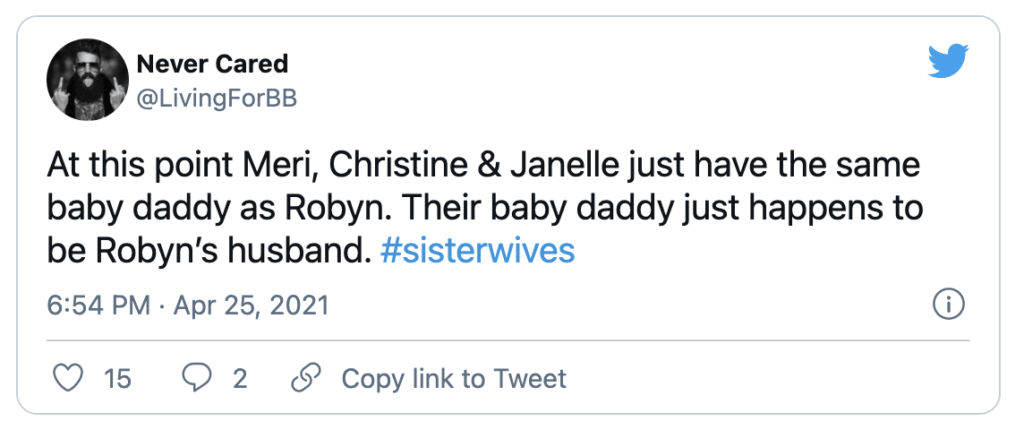
Task: Click the 6:54 PM time text
Action: (x=99, y=304)
